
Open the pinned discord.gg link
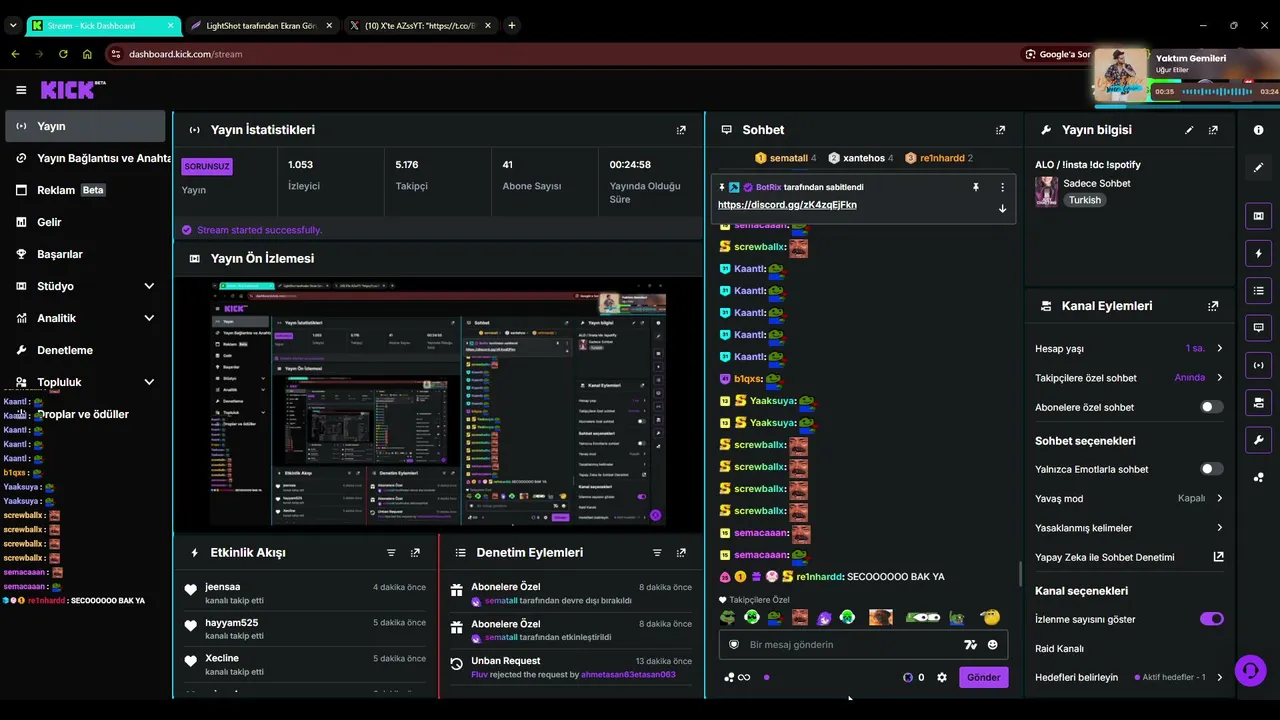[787, 205]
